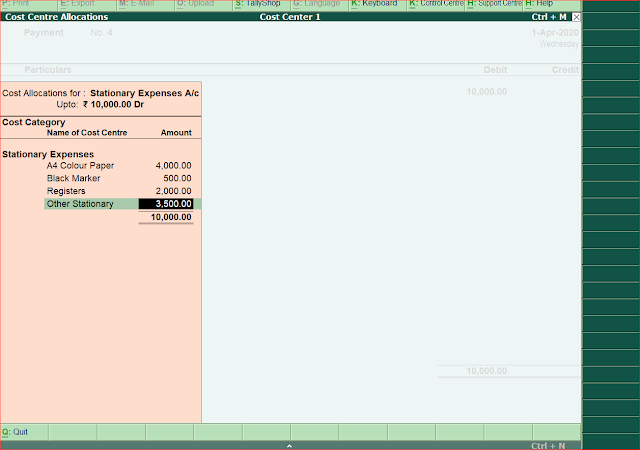
Task: Click the 4,000.00 amount for A4 Colour Paper
Action: [173, 166]
